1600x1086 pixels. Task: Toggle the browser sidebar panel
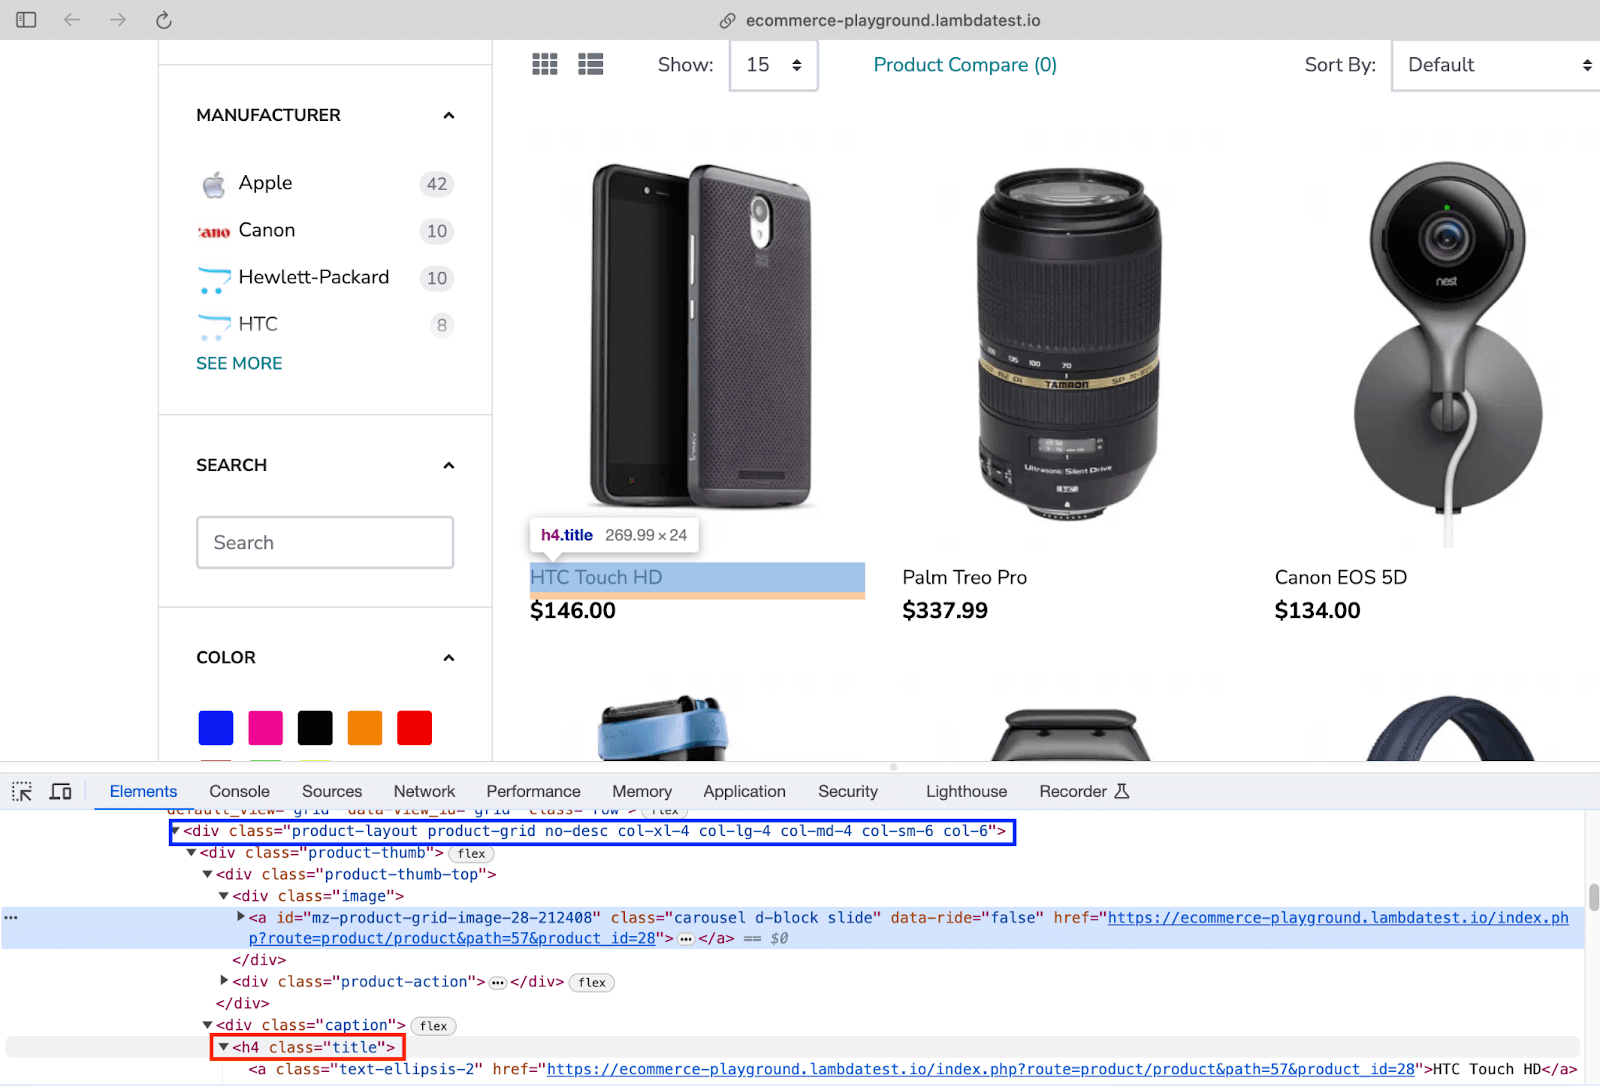26,20
